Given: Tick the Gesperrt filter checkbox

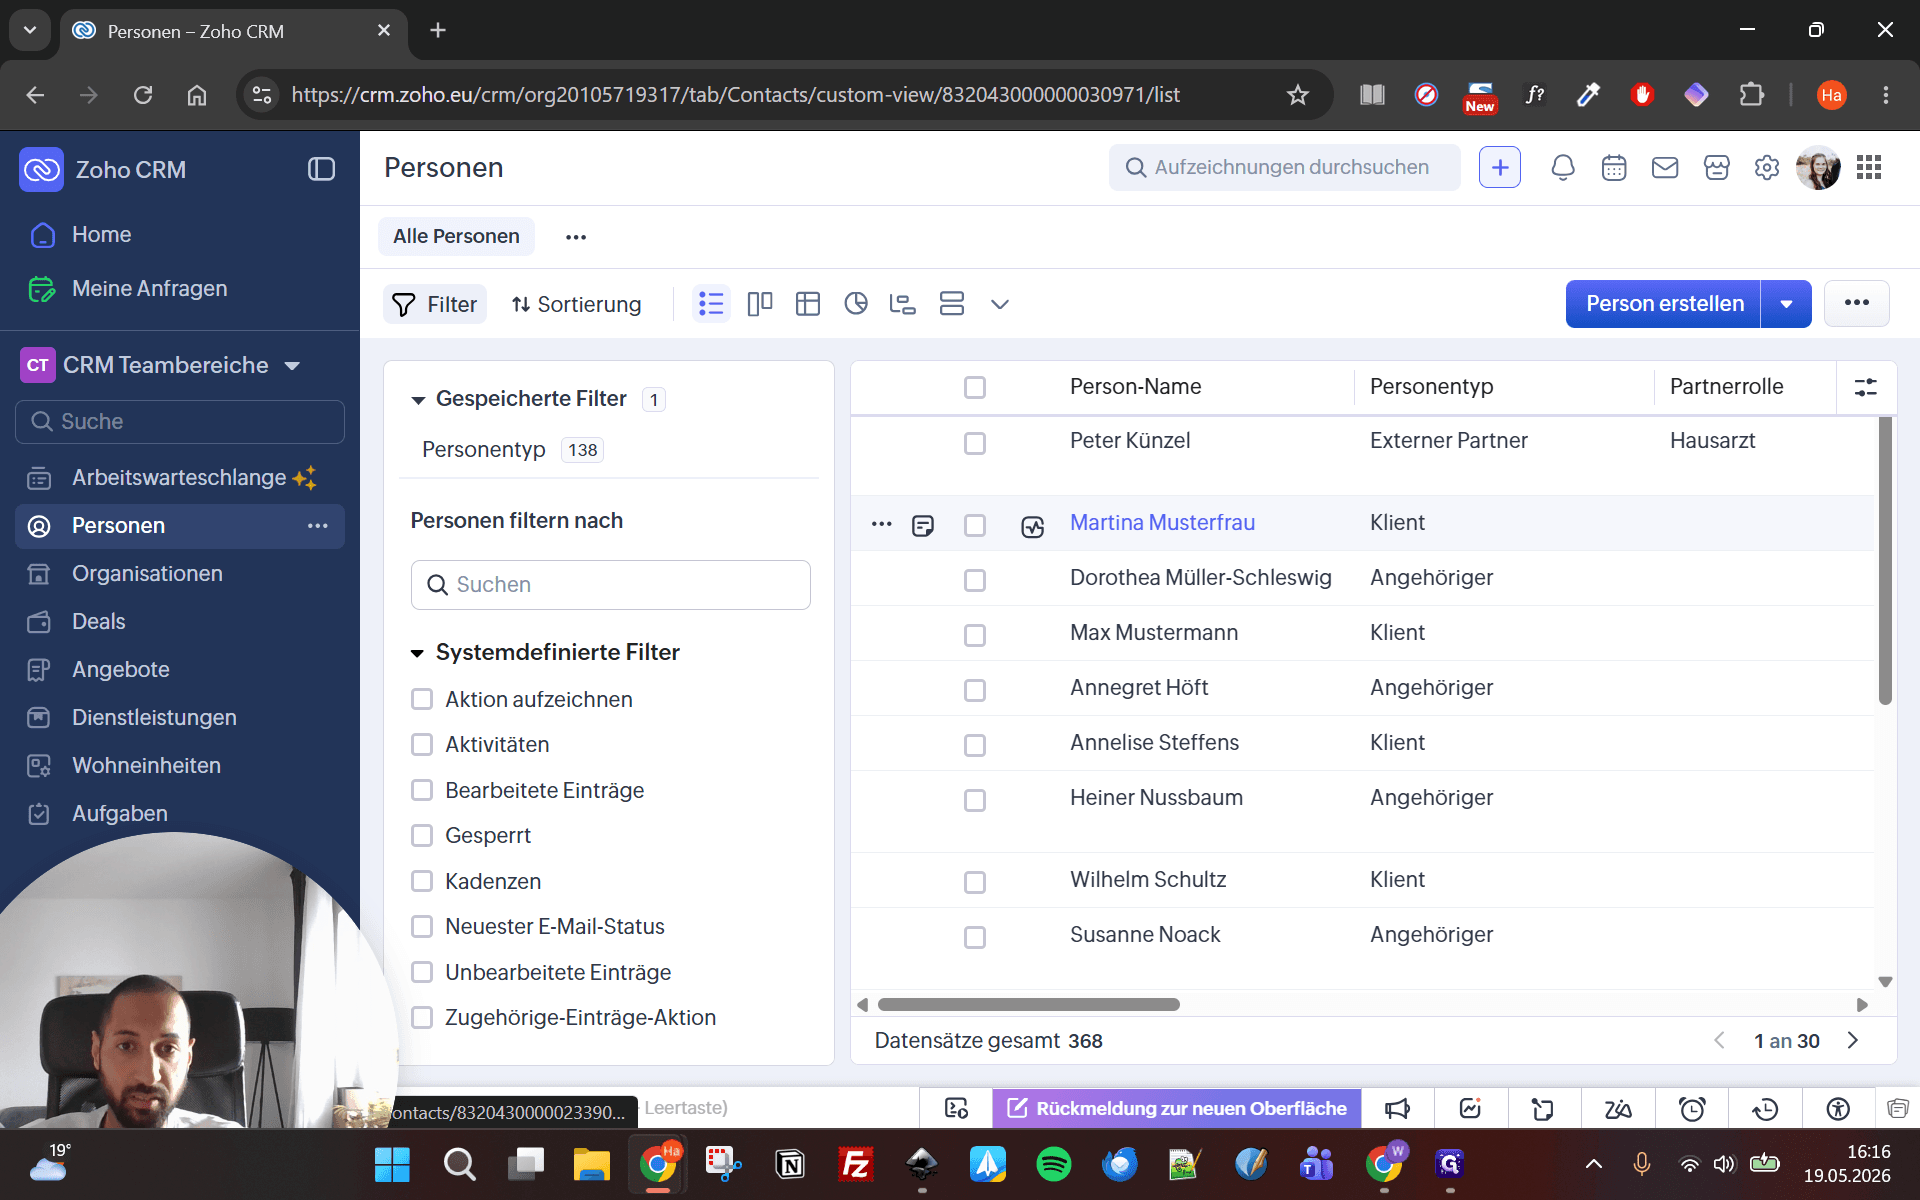Looking at the screenshot, I should [422, 835].
